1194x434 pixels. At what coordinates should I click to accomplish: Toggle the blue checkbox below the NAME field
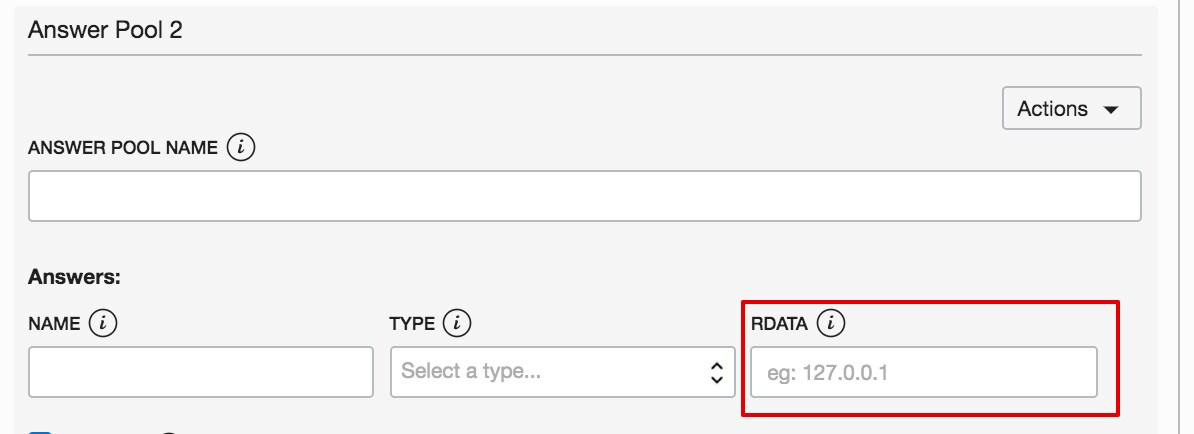coord(40,432)
